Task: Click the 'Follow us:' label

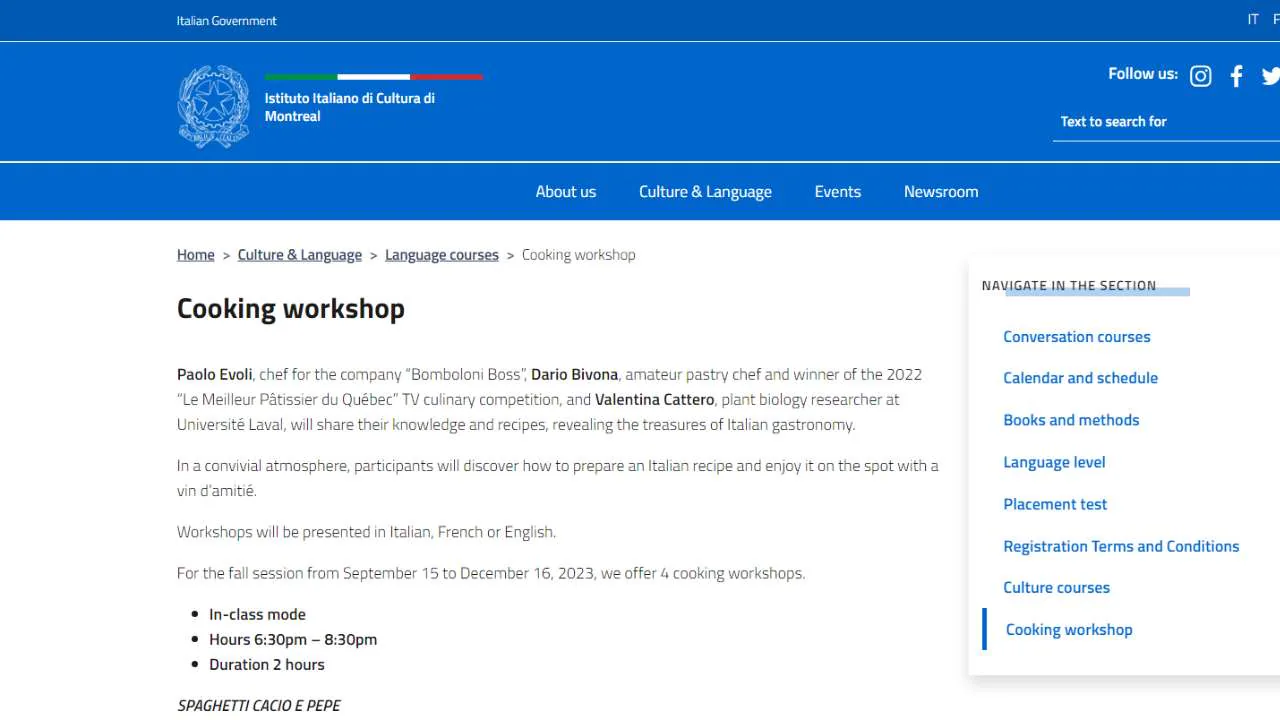Action: pyautogui.click(x=1143, y=74)
